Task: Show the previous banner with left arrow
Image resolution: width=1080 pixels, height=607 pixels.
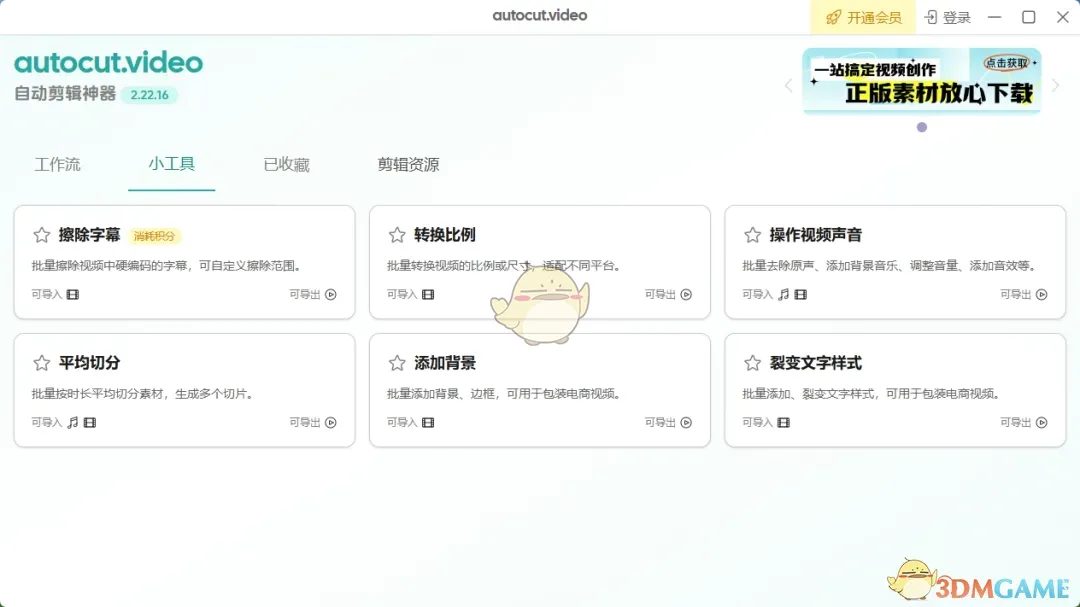Action: point(788,86)
